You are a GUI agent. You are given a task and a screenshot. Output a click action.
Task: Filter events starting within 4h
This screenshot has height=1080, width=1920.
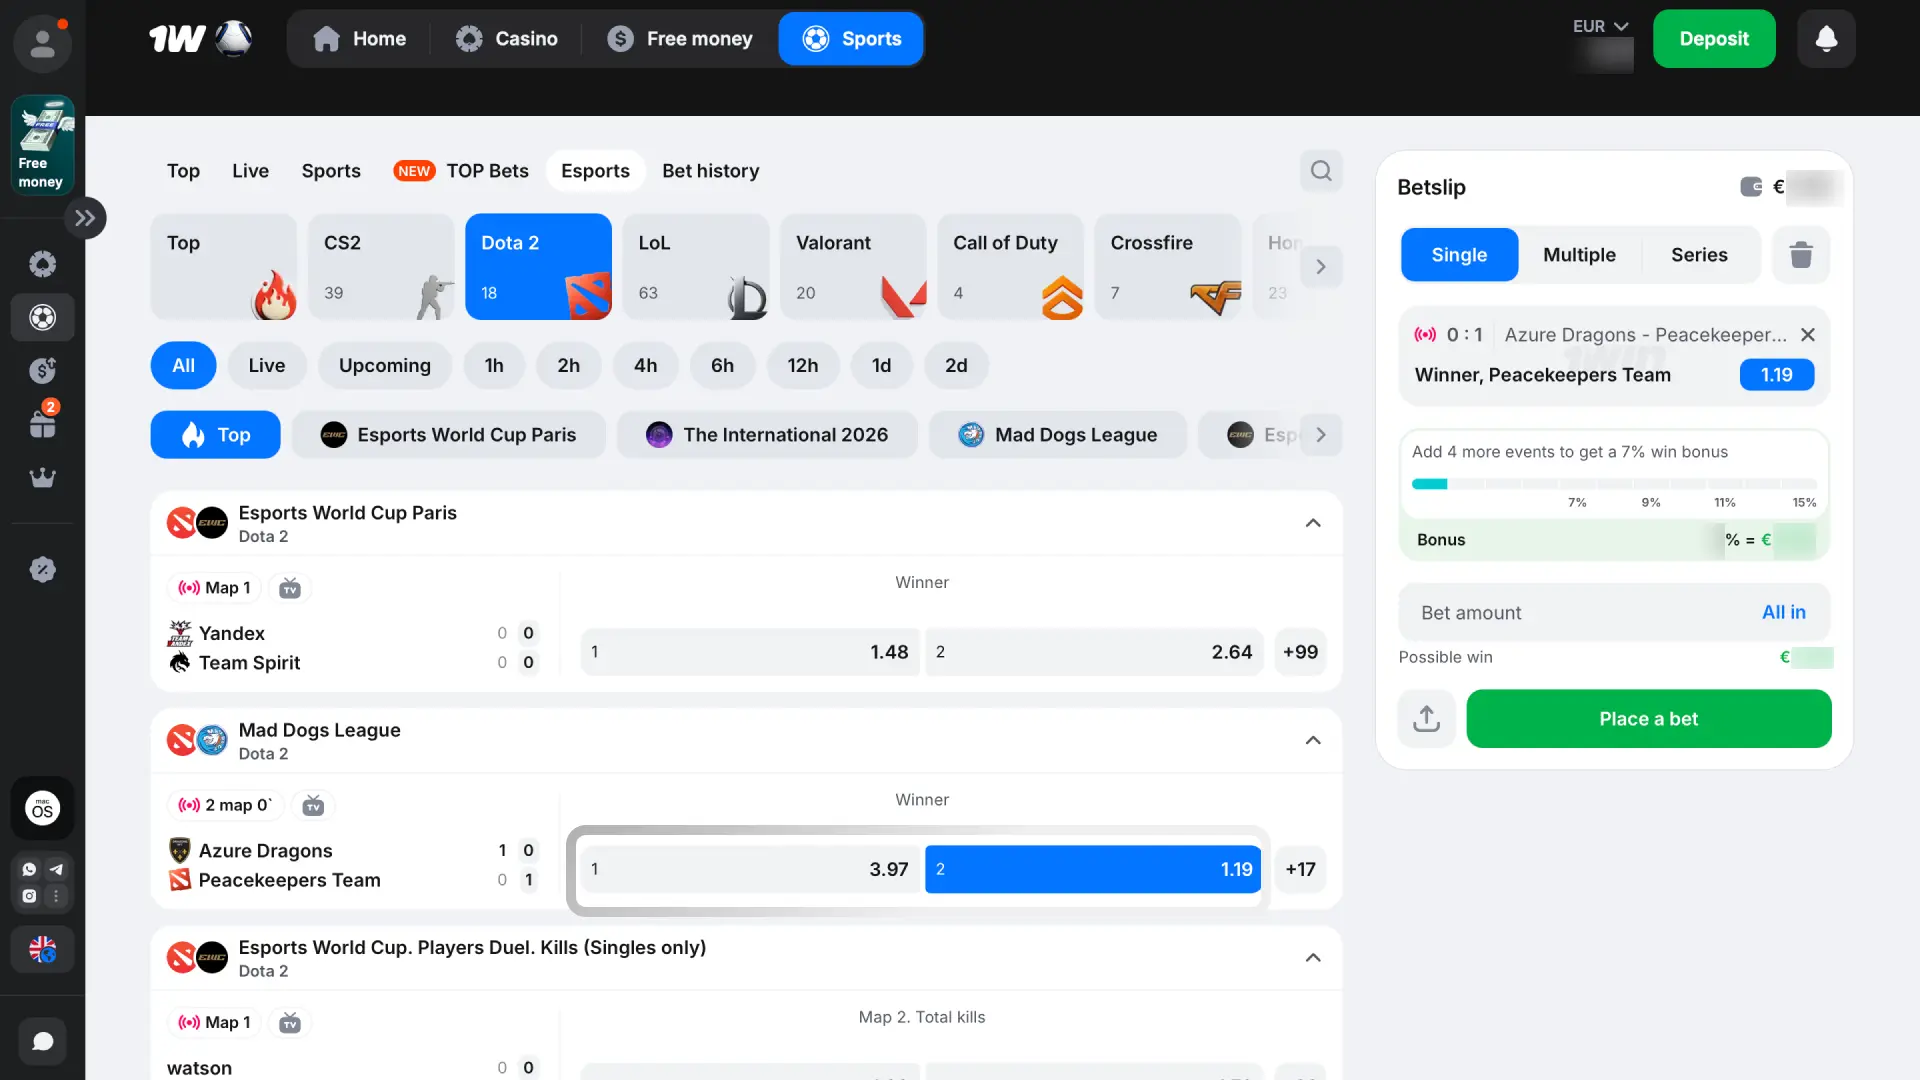tap(646, 366)
